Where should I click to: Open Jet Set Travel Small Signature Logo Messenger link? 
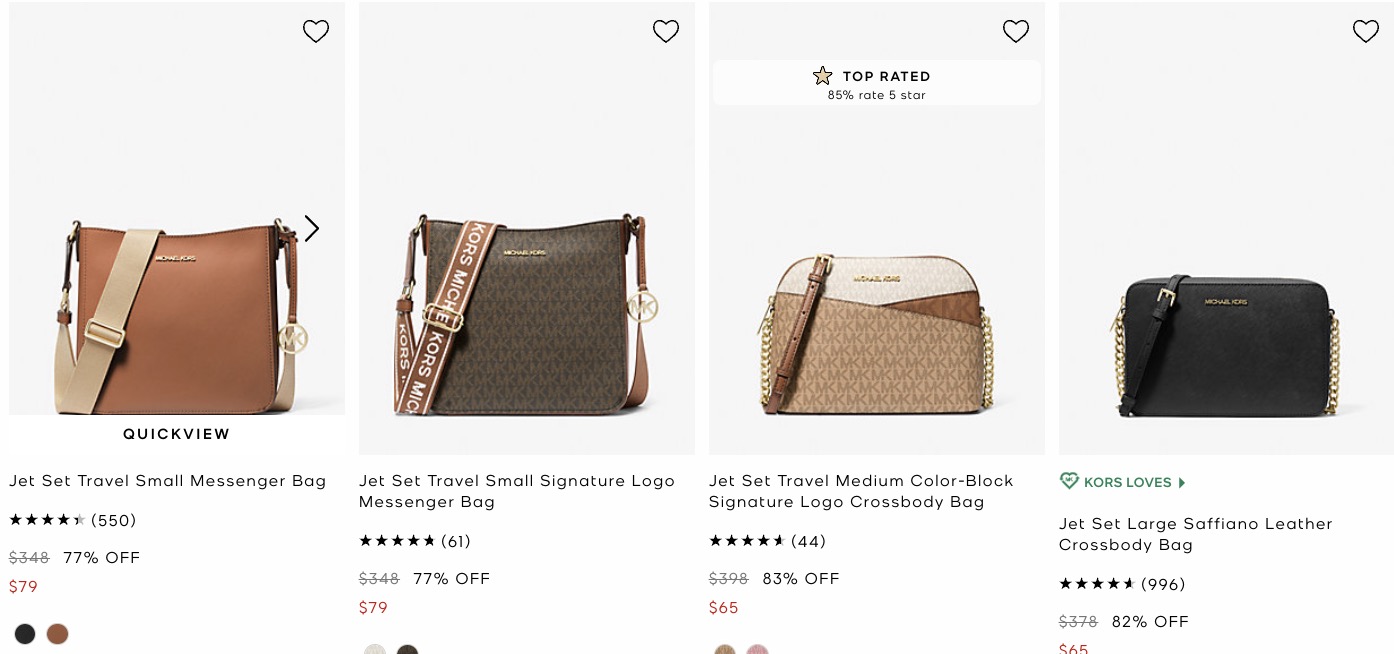click(516, 491)
